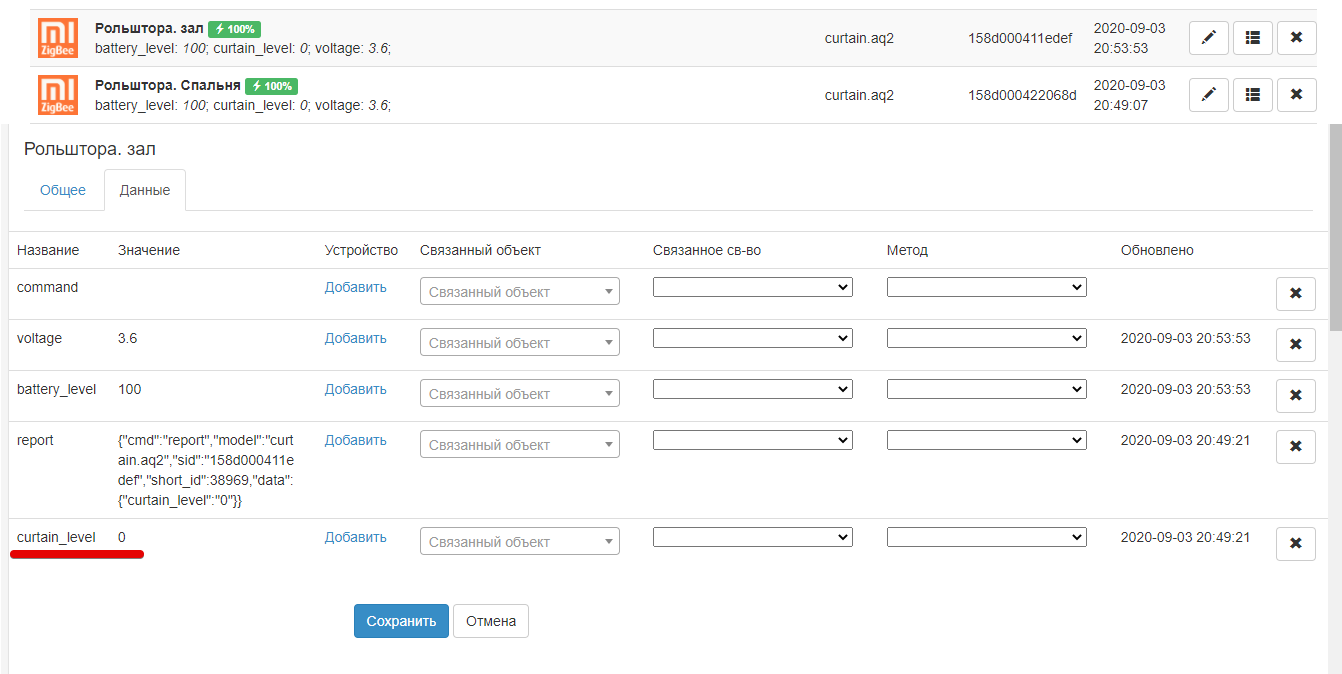Click the Отмена button

490,621
